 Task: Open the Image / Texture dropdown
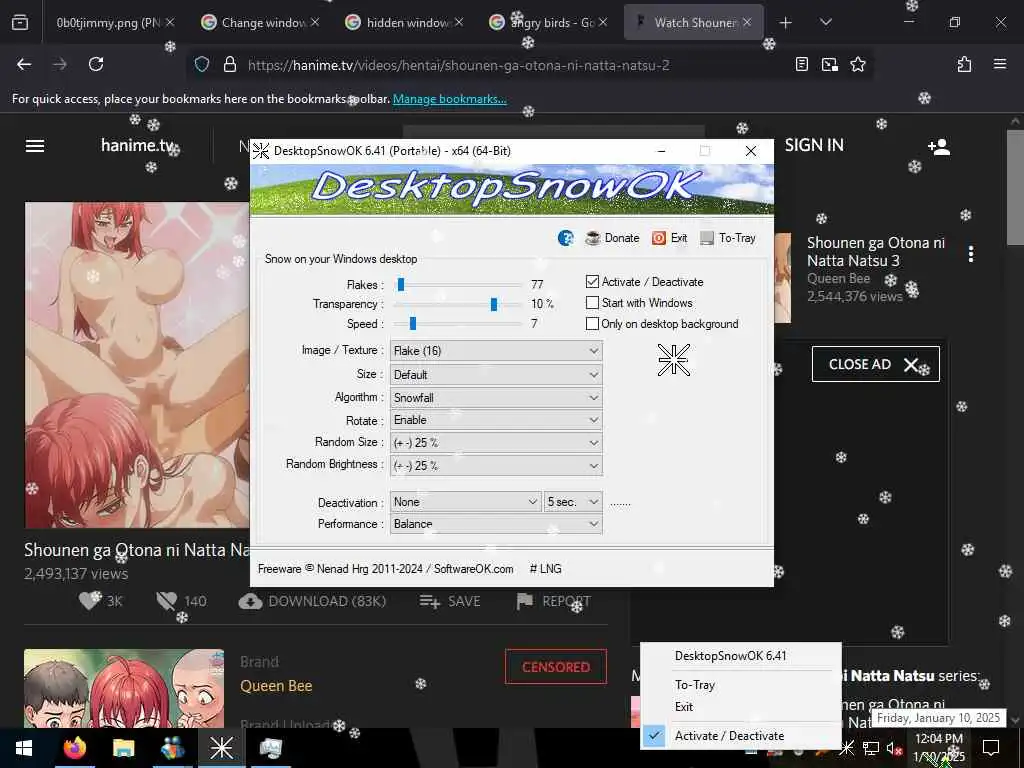click(x=496, y=351)
